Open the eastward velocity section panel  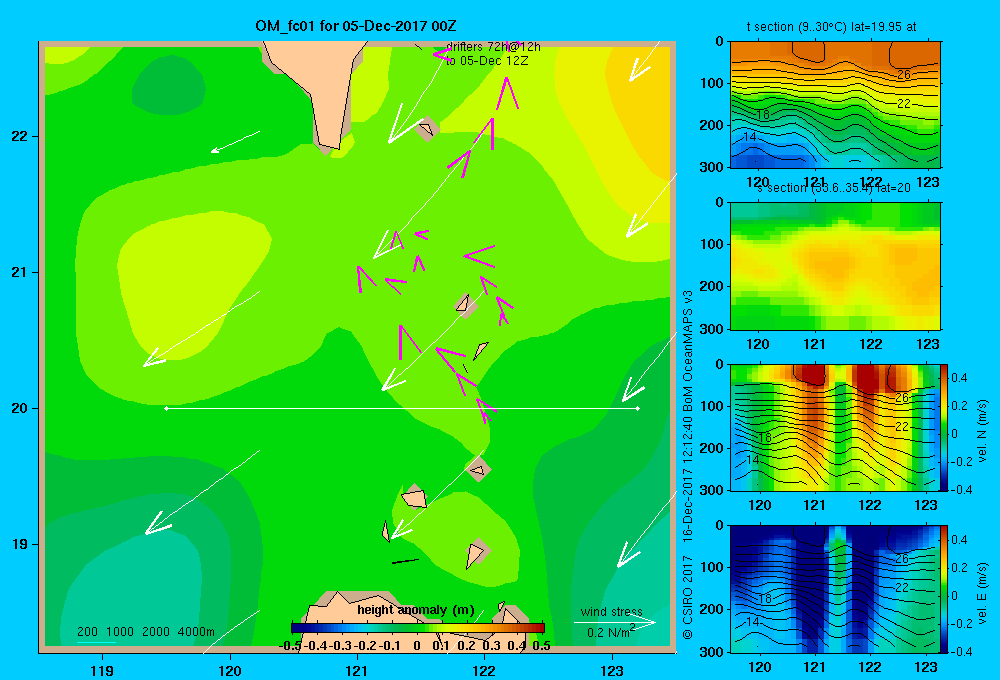coord(835,589)
